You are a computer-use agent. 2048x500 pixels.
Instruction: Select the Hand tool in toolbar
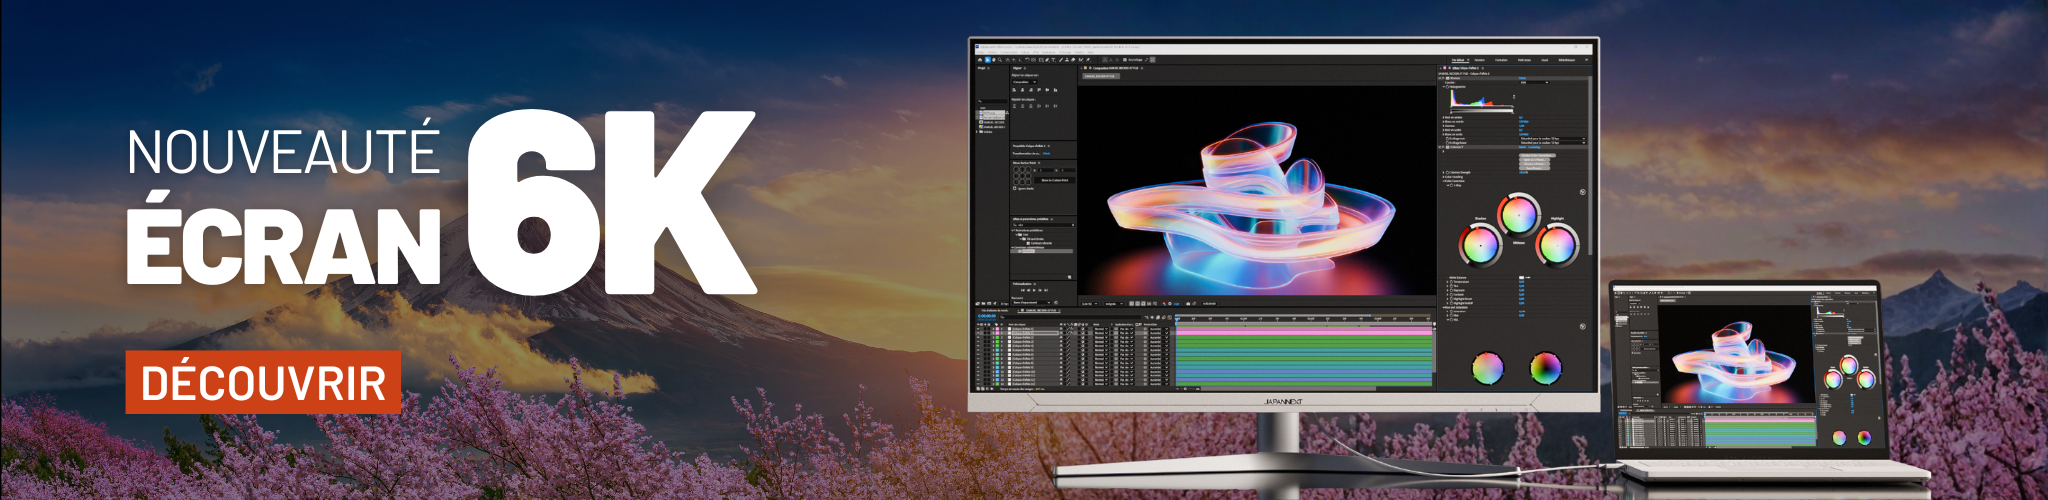[994, 60]
